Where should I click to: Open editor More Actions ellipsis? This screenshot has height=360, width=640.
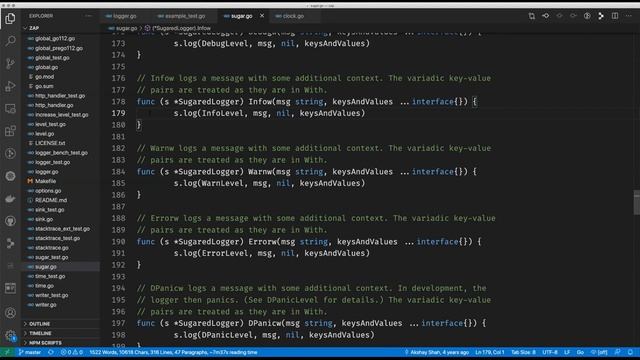629,16
